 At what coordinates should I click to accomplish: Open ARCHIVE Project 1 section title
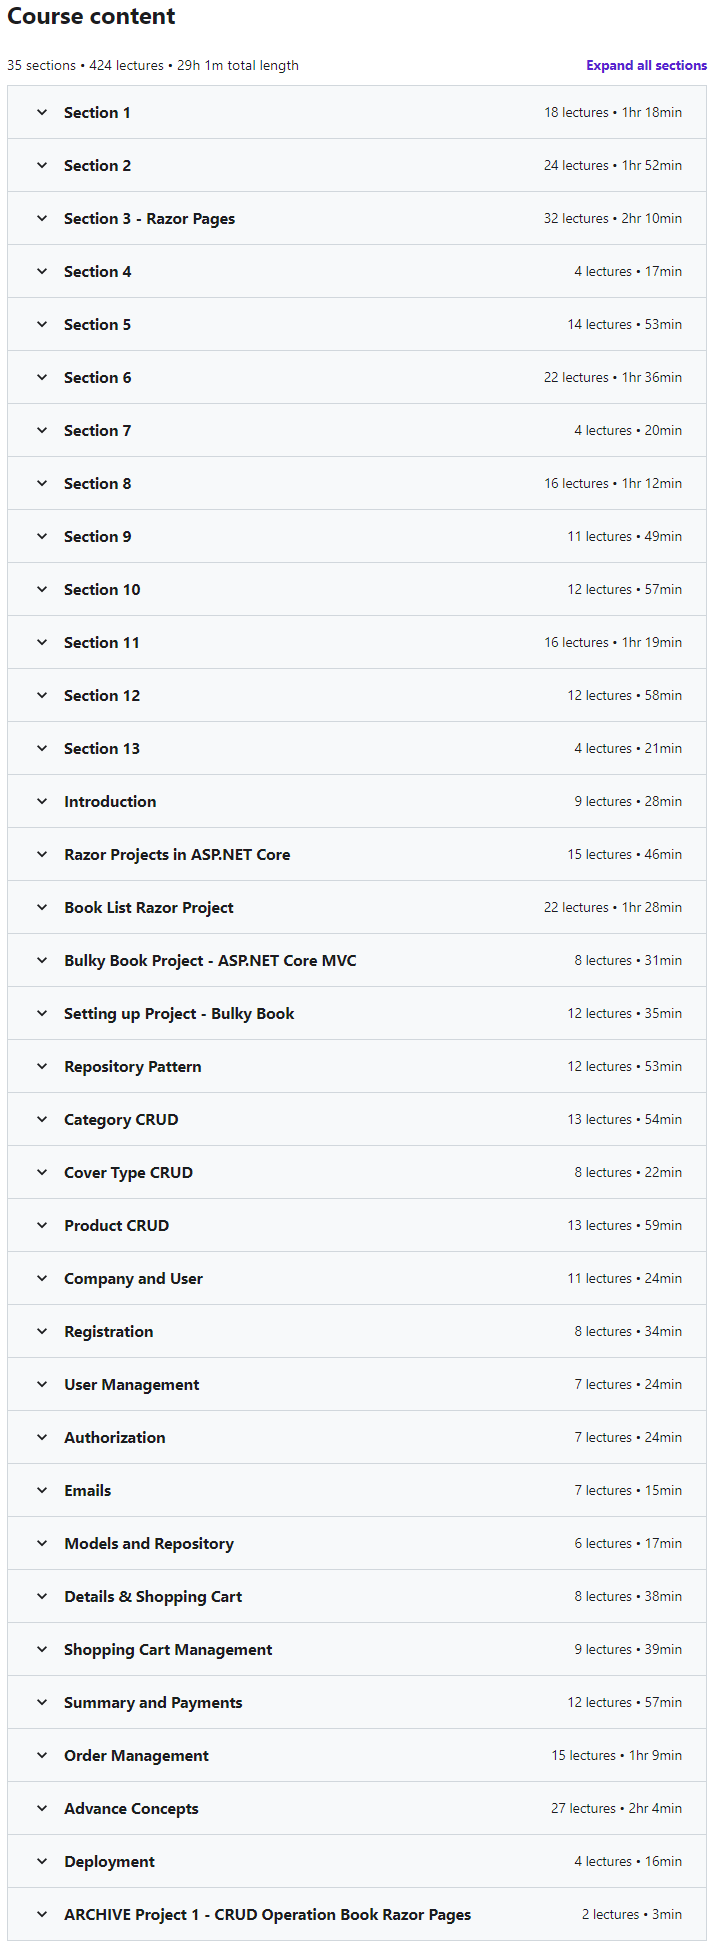(267, 1915)
